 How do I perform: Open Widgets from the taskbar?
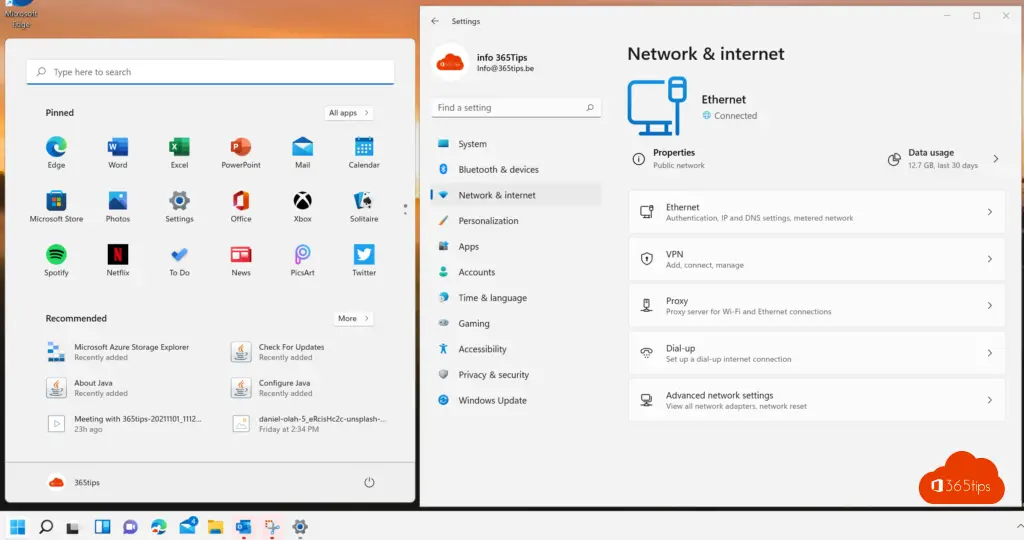[103, 526]
